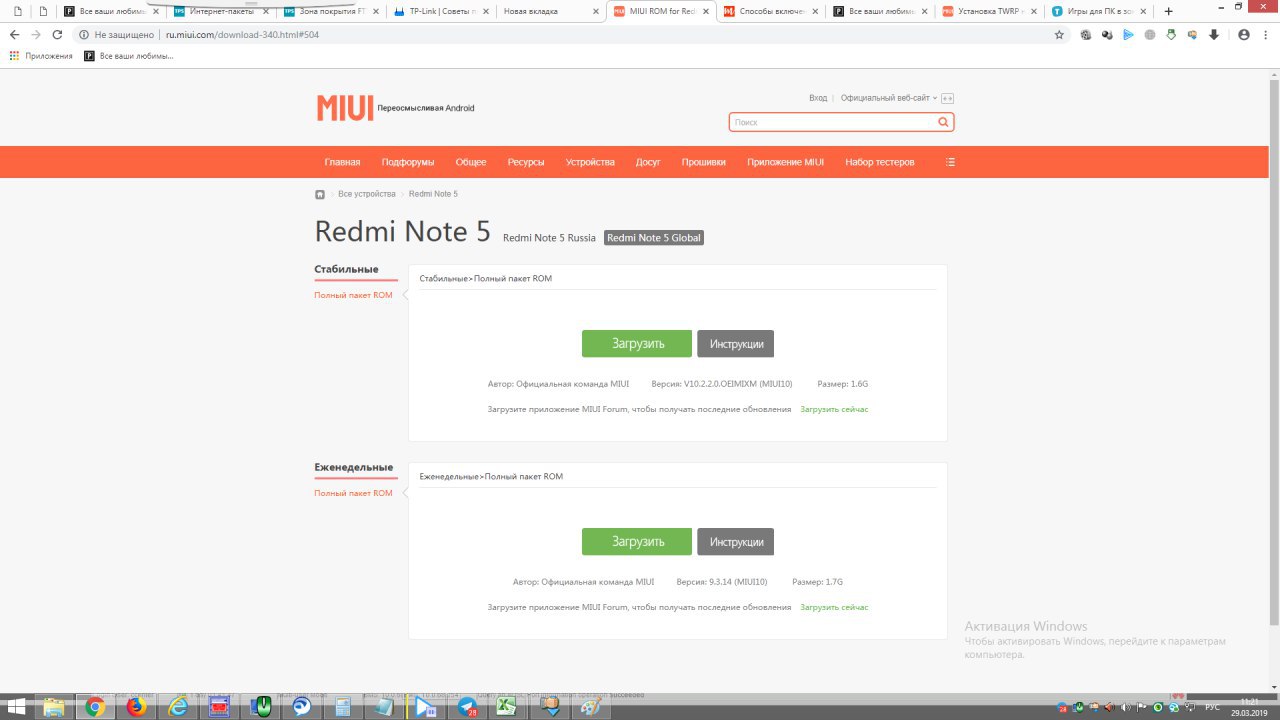The width and height of the screenshot is (1280, 720).
Task: Open Все ваши любимы bookmark
Action: [129, 56]
